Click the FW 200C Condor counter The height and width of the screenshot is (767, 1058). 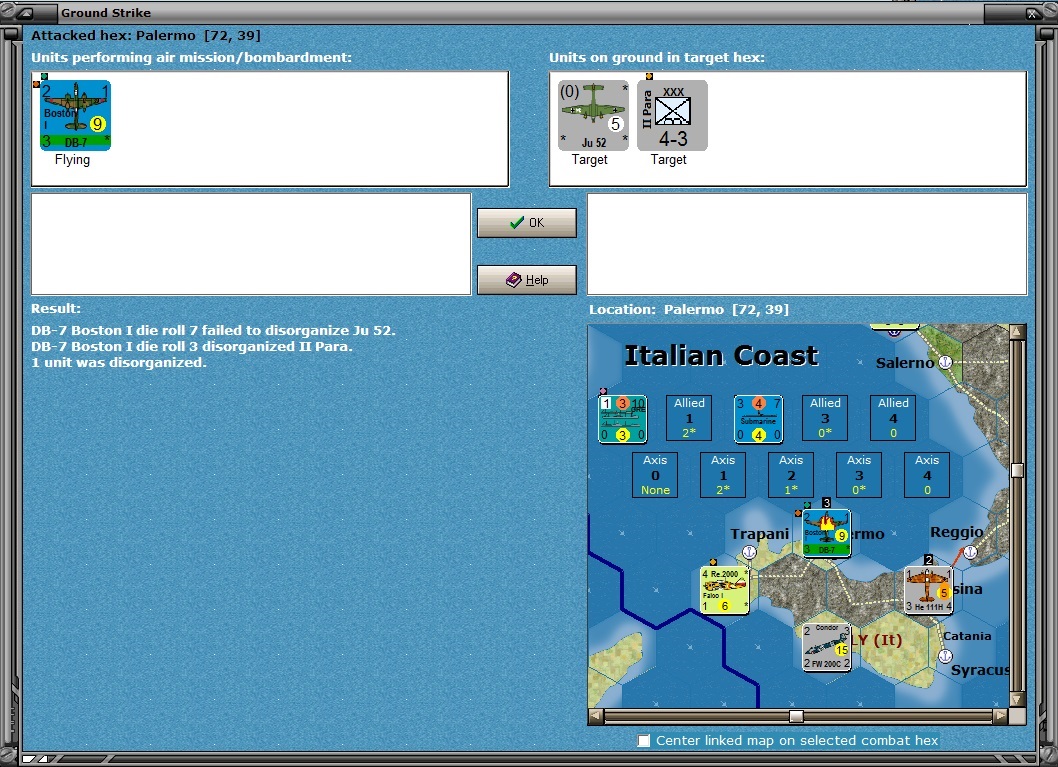827,647
